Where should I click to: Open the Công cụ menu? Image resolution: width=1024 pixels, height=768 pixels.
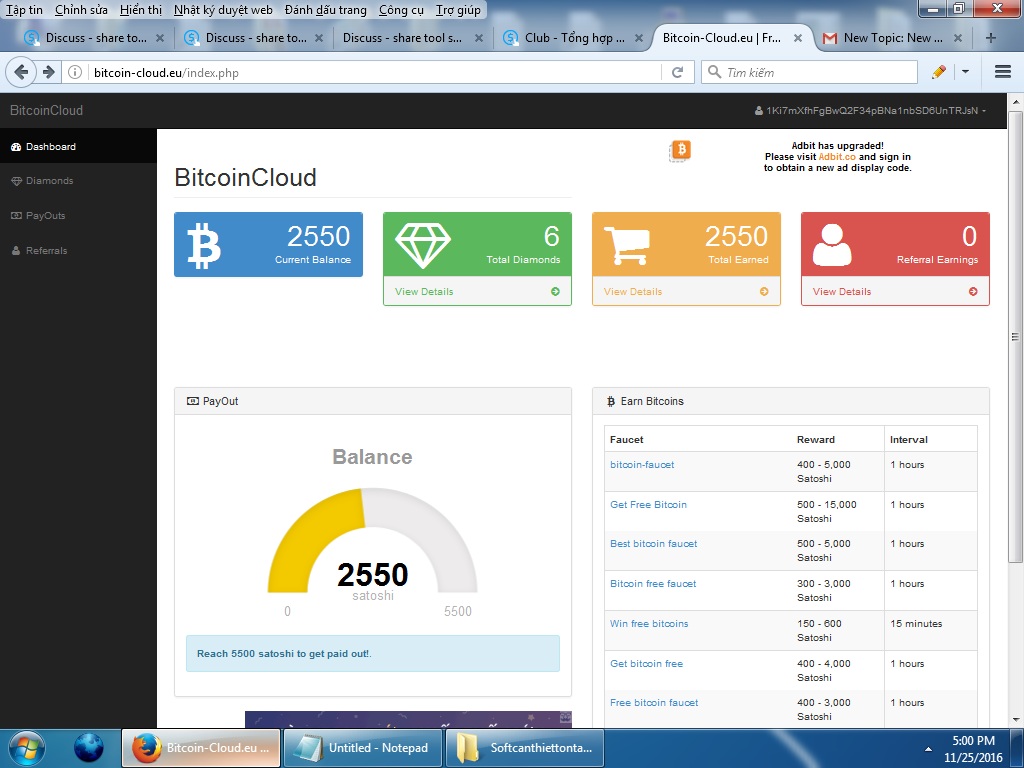(401, 10)
